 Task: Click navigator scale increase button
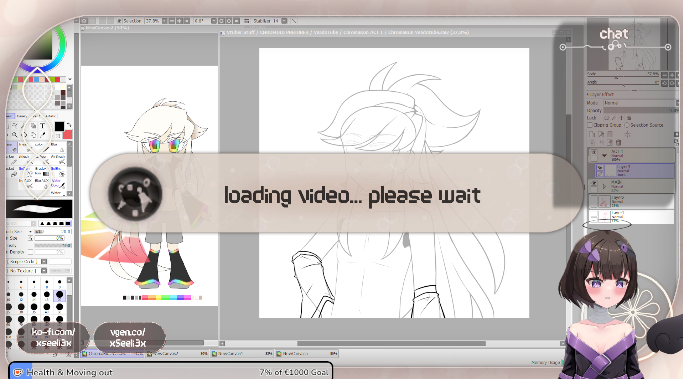coord(672,74)
